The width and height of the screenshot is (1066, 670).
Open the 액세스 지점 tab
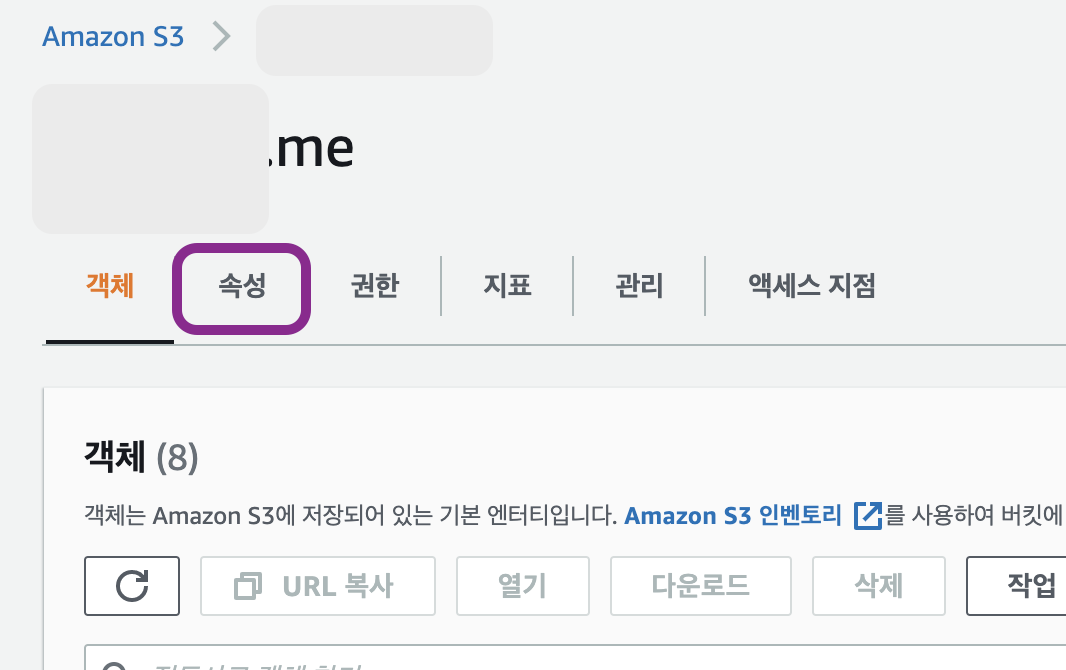812,285
